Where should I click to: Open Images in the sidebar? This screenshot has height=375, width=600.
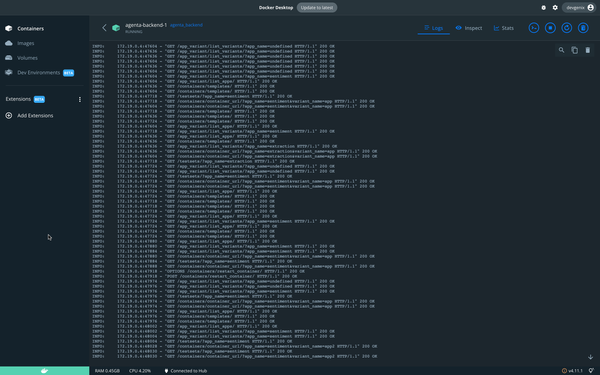(26, 43)
